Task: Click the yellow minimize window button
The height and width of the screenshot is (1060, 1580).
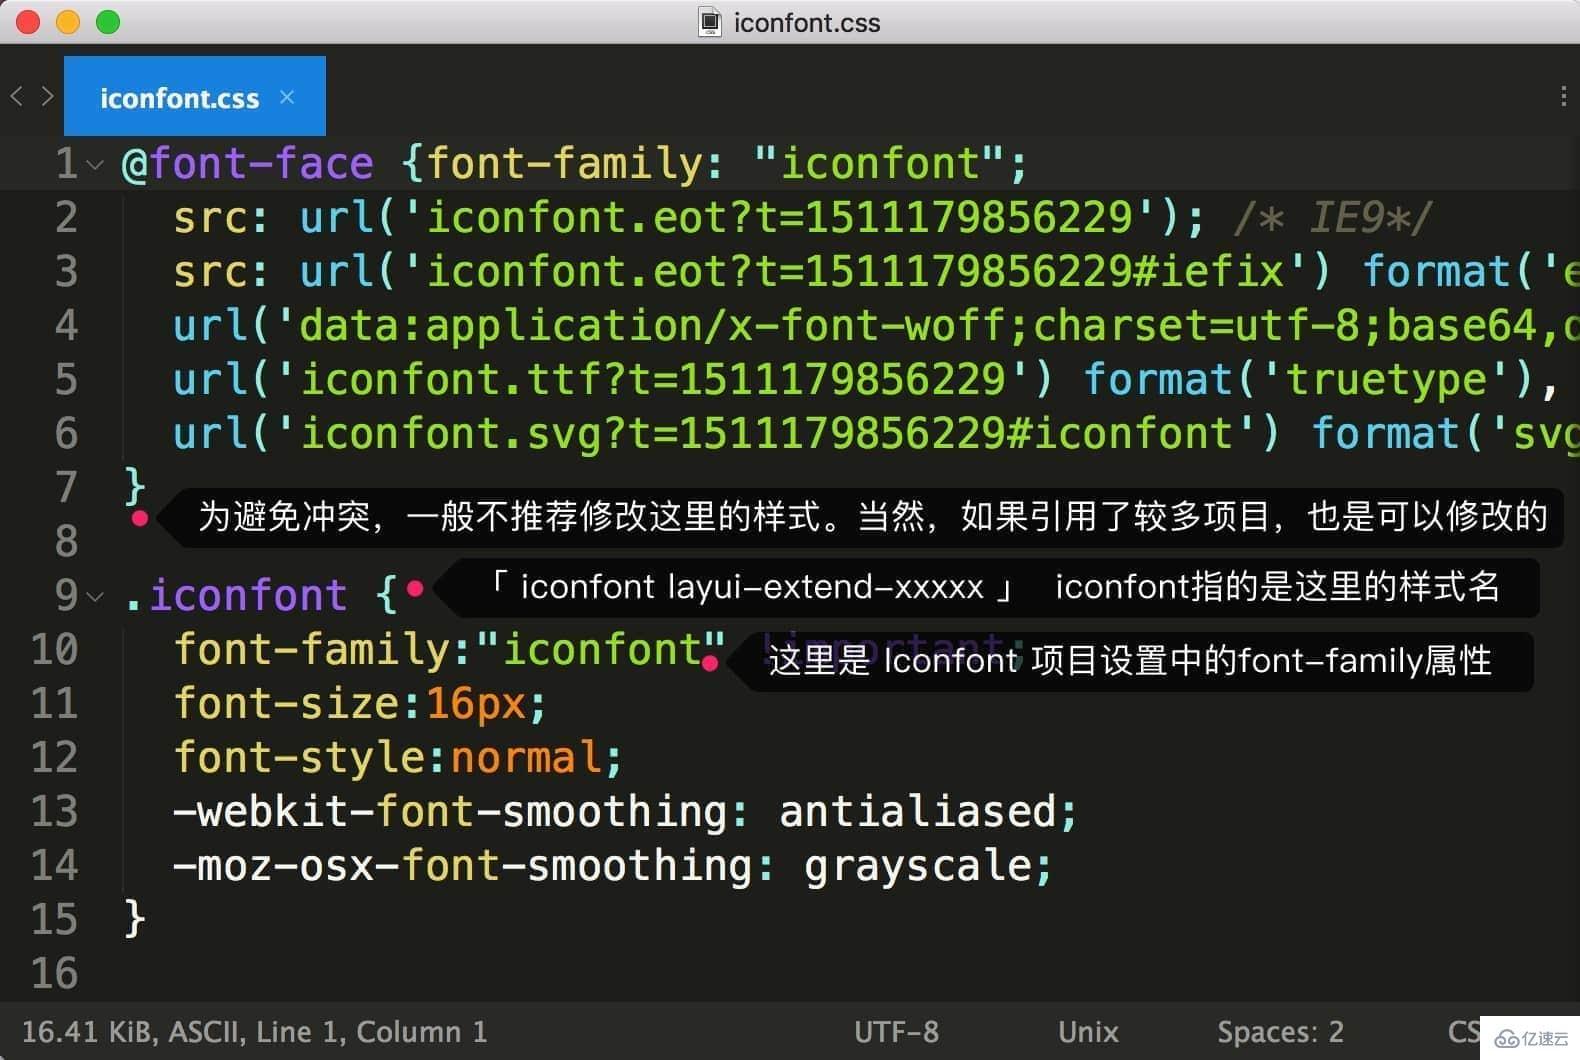Action: pos(68,22)
